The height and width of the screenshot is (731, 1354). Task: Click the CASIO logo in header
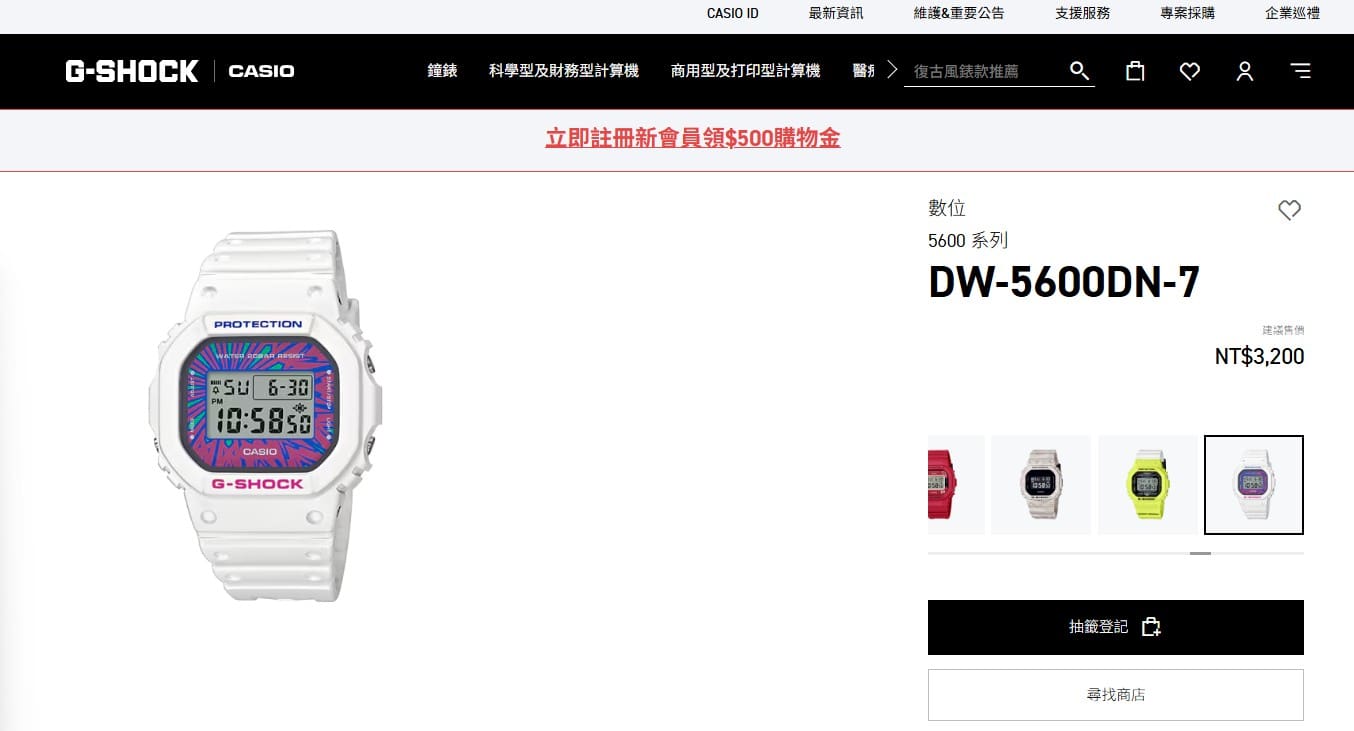coord(261,71)
